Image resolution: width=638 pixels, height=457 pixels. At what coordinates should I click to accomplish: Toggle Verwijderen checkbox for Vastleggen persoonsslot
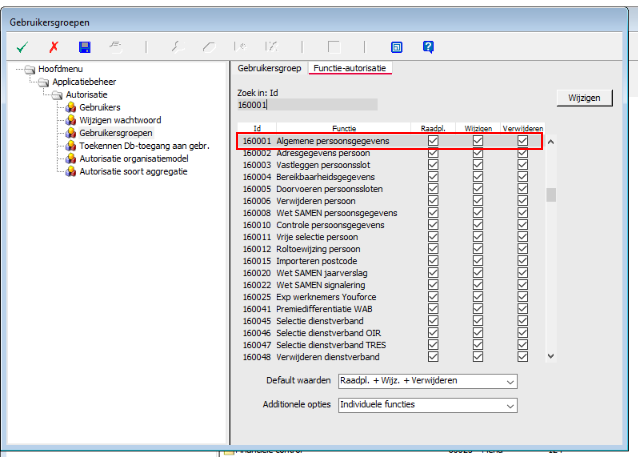point(523,165)
